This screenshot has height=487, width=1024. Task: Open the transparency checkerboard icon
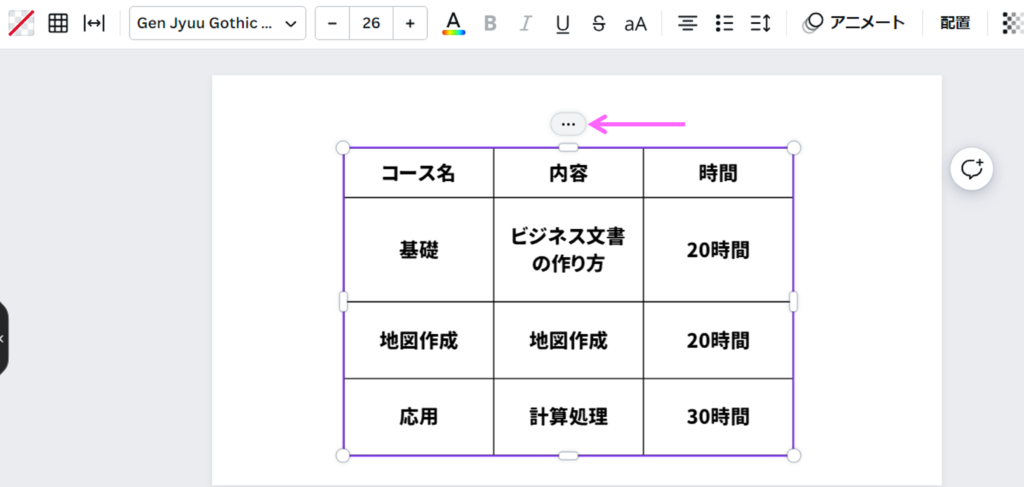pyautogui.click(x=1012, y=23)
